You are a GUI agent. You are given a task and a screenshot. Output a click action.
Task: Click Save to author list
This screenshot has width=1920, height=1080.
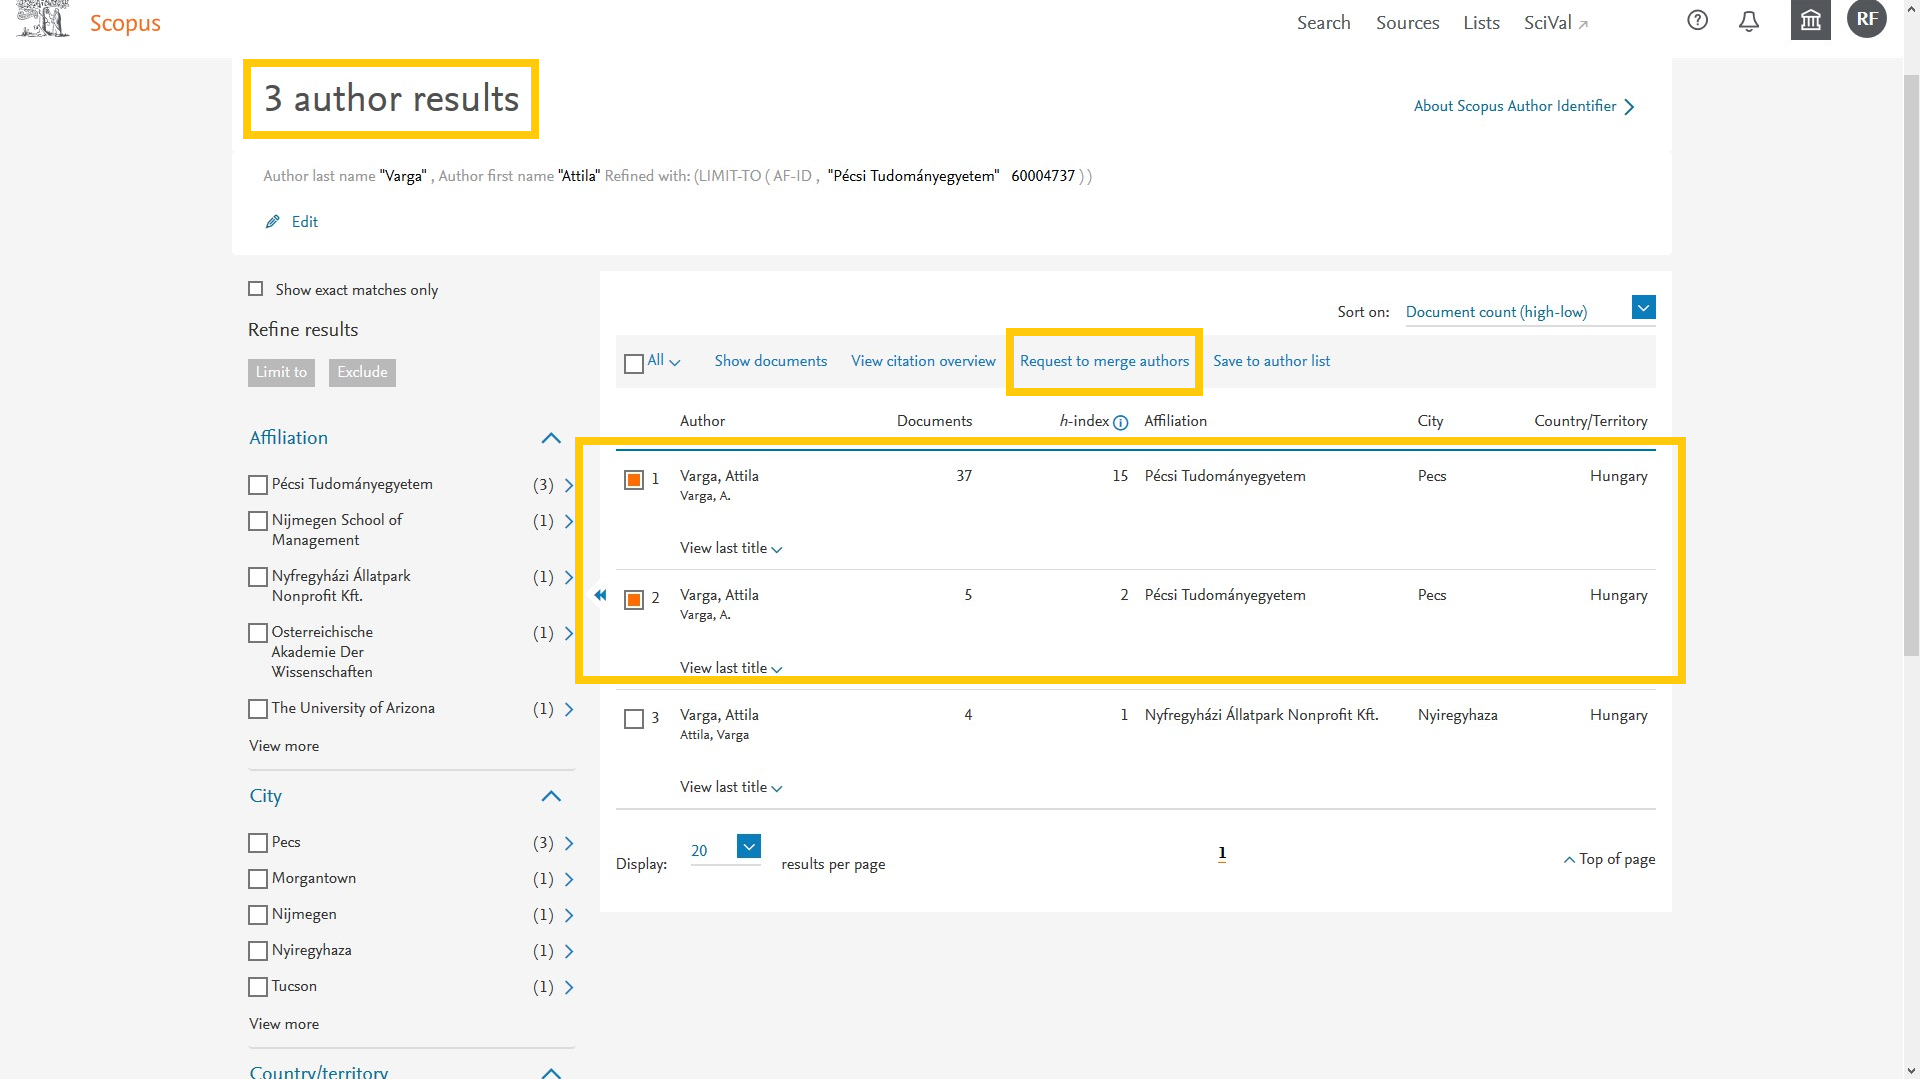pyautogui.click(x=1271, y=361)
